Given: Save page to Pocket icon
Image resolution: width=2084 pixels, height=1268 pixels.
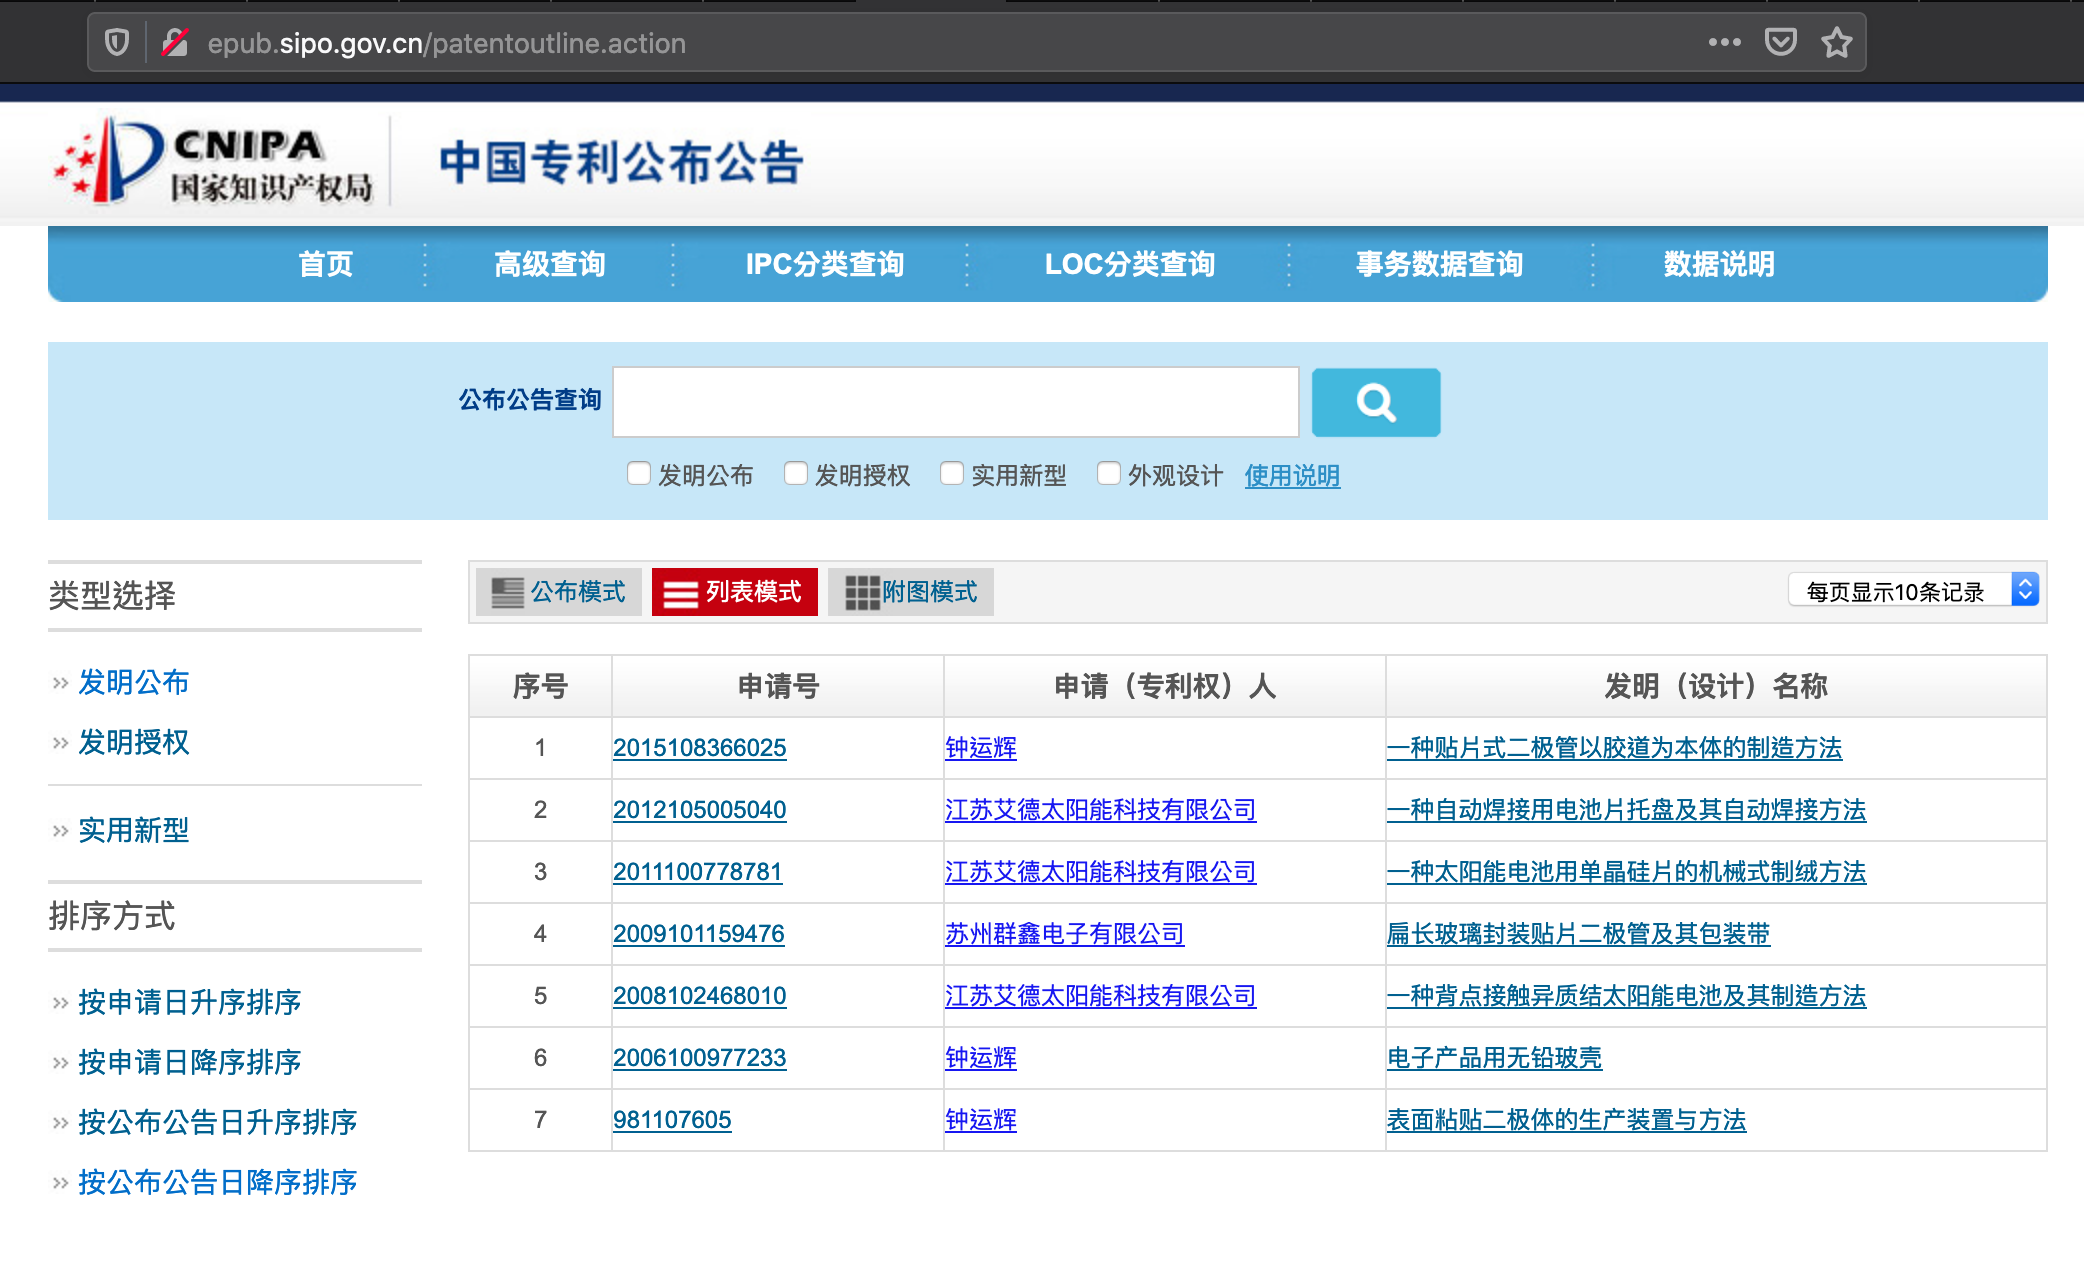Looking at the screenshot, I should click(x=1780, y=43).
